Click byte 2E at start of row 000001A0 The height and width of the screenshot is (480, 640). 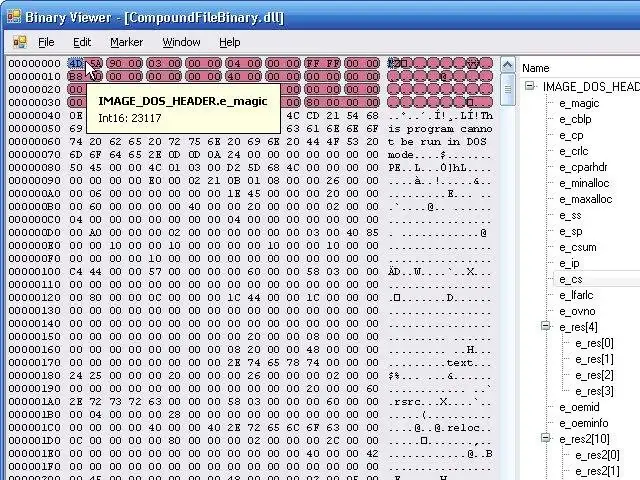point(76,402)
